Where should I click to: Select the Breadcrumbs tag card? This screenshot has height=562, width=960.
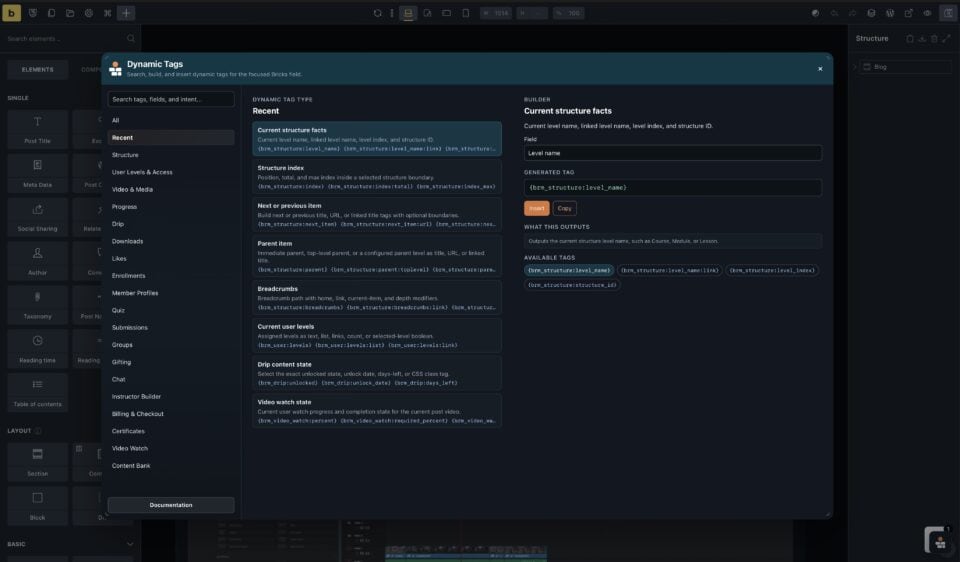click(377, 298)
